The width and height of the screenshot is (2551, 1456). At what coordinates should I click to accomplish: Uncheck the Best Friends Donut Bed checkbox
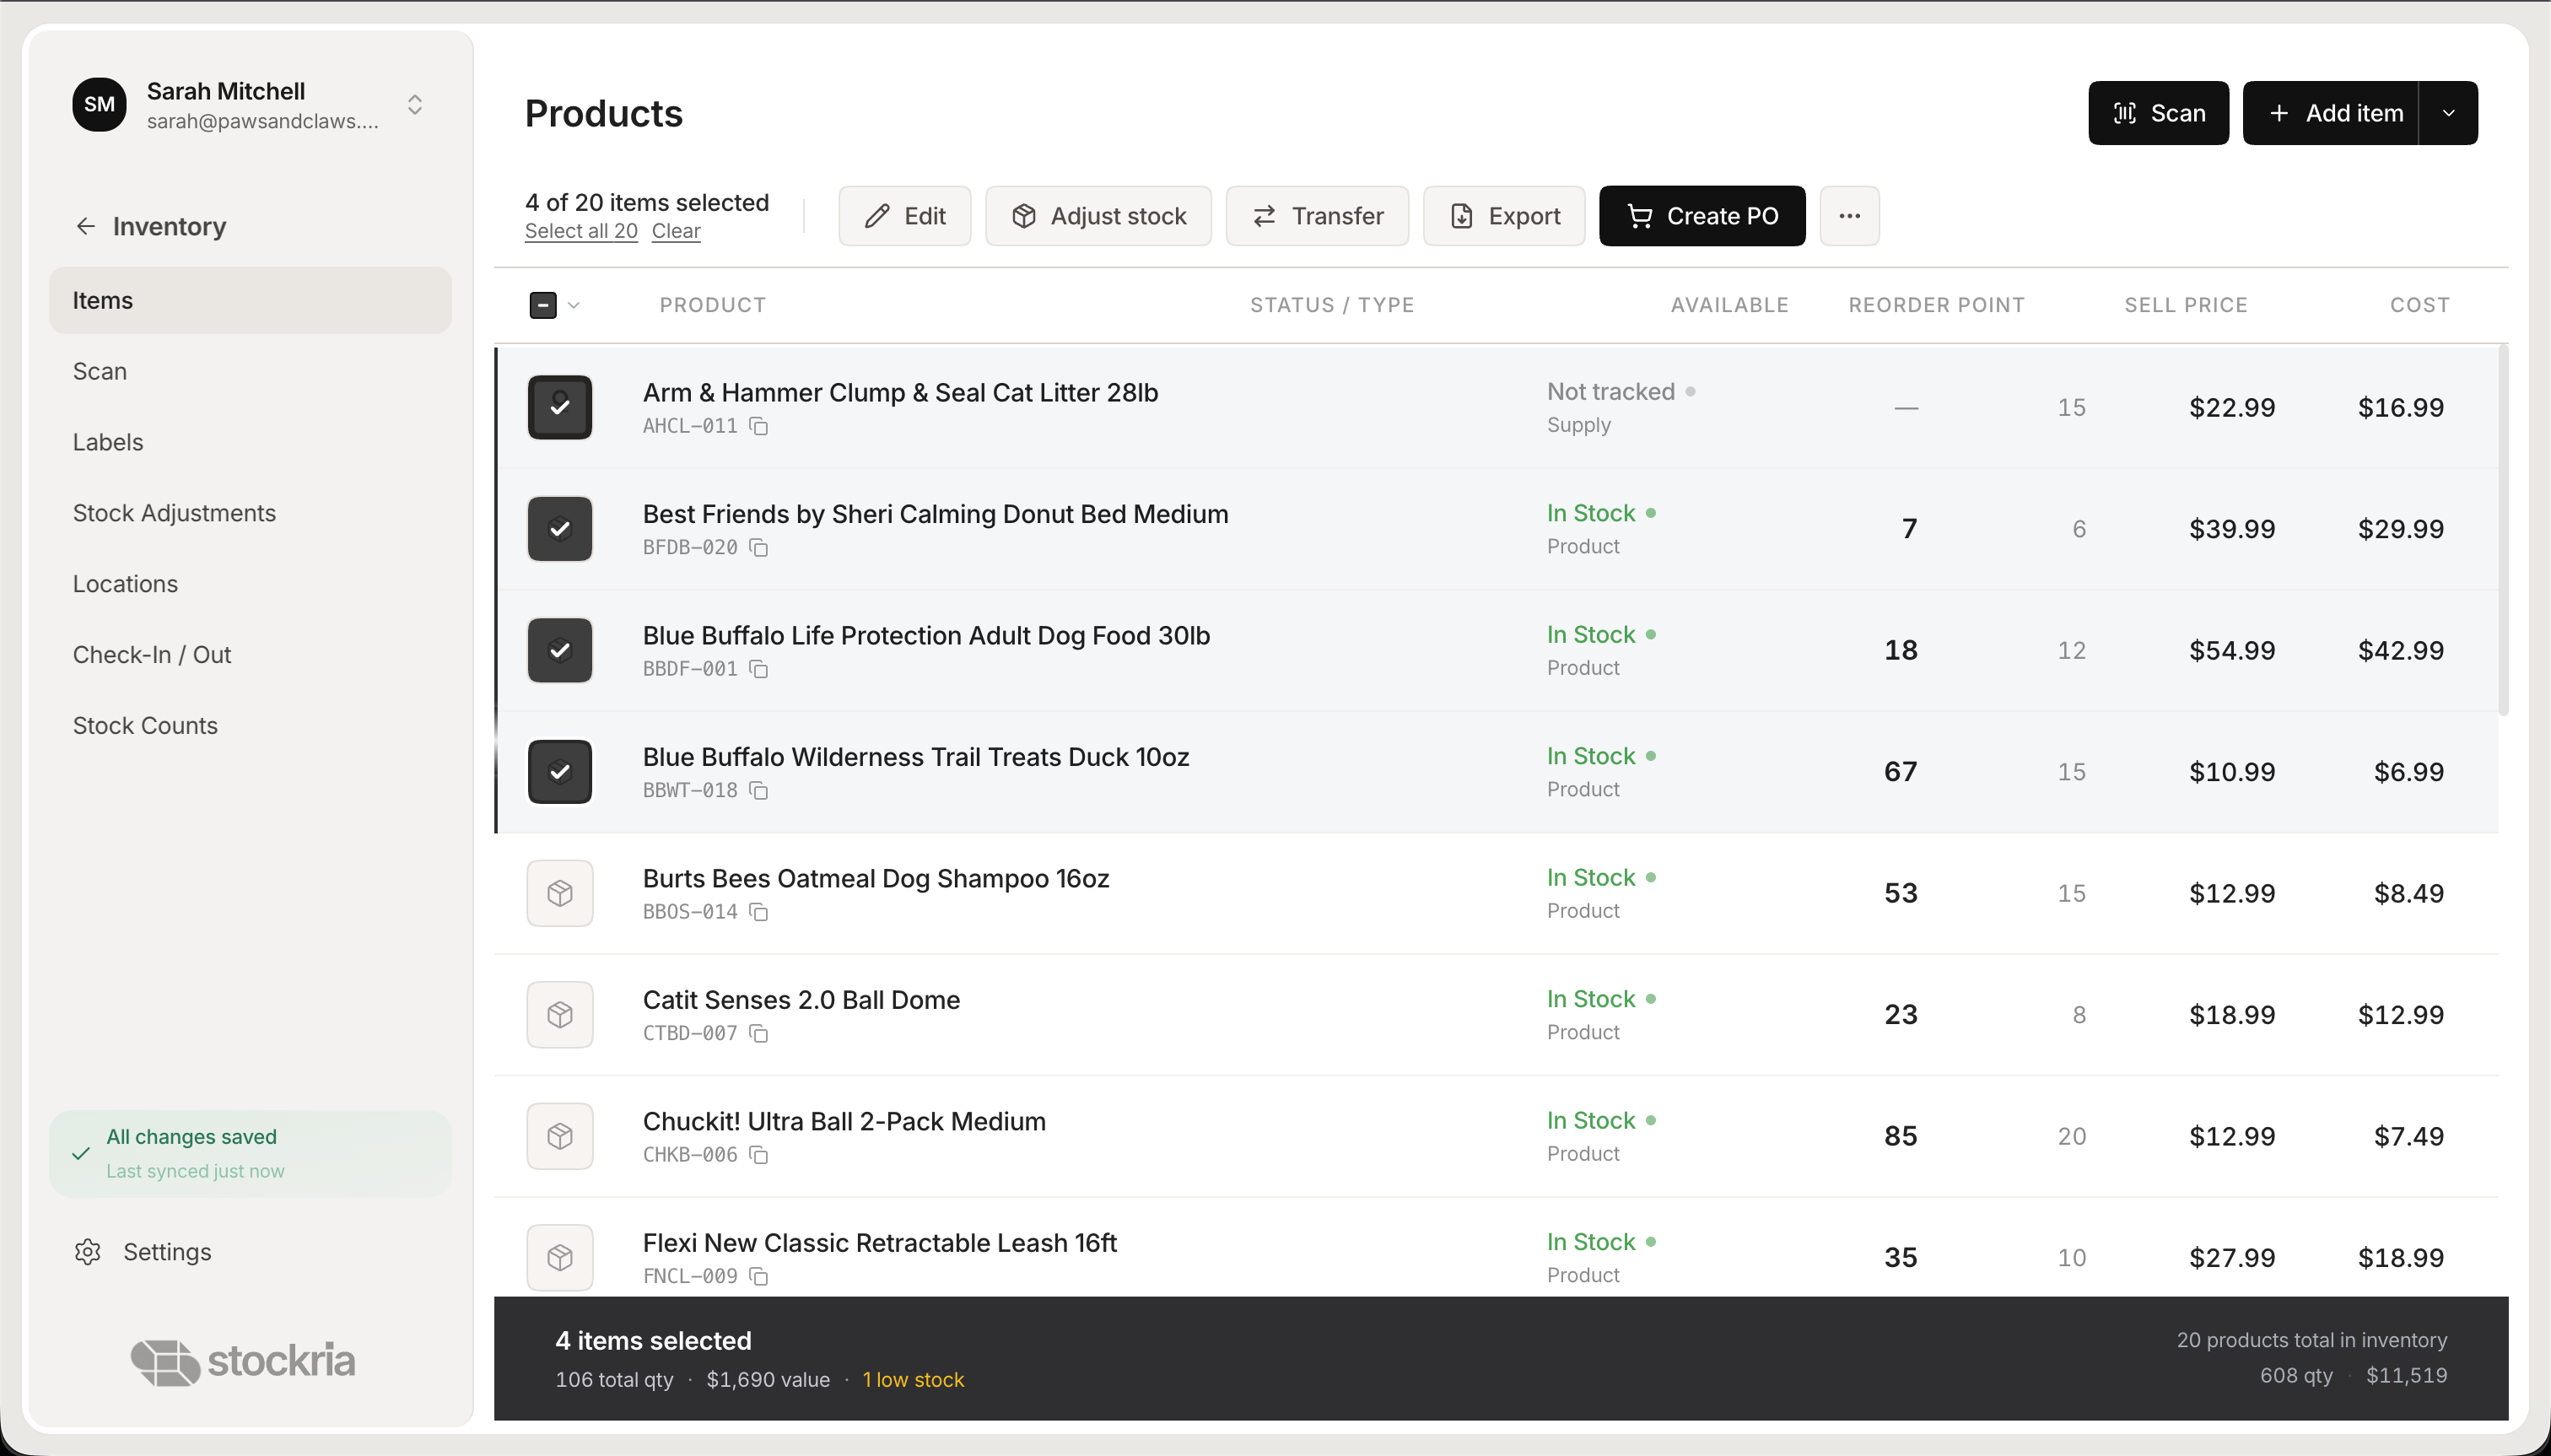(x=559, y=528)
